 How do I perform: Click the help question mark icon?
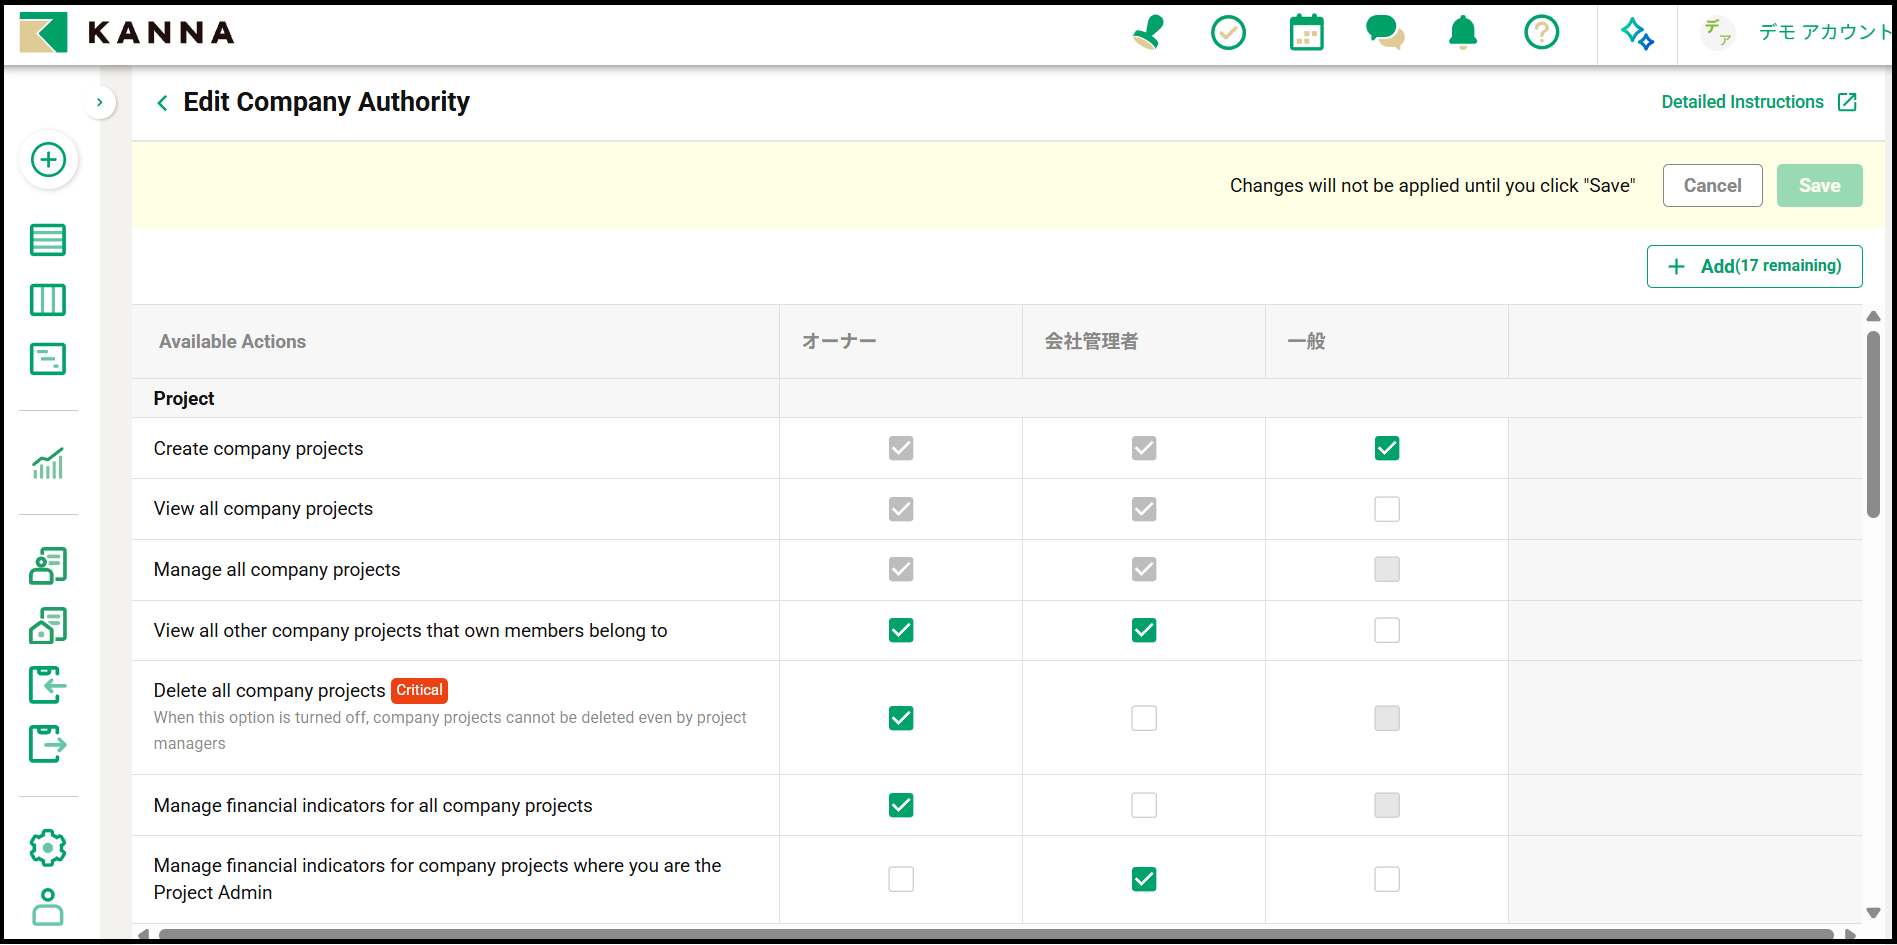click(1541, 33)
